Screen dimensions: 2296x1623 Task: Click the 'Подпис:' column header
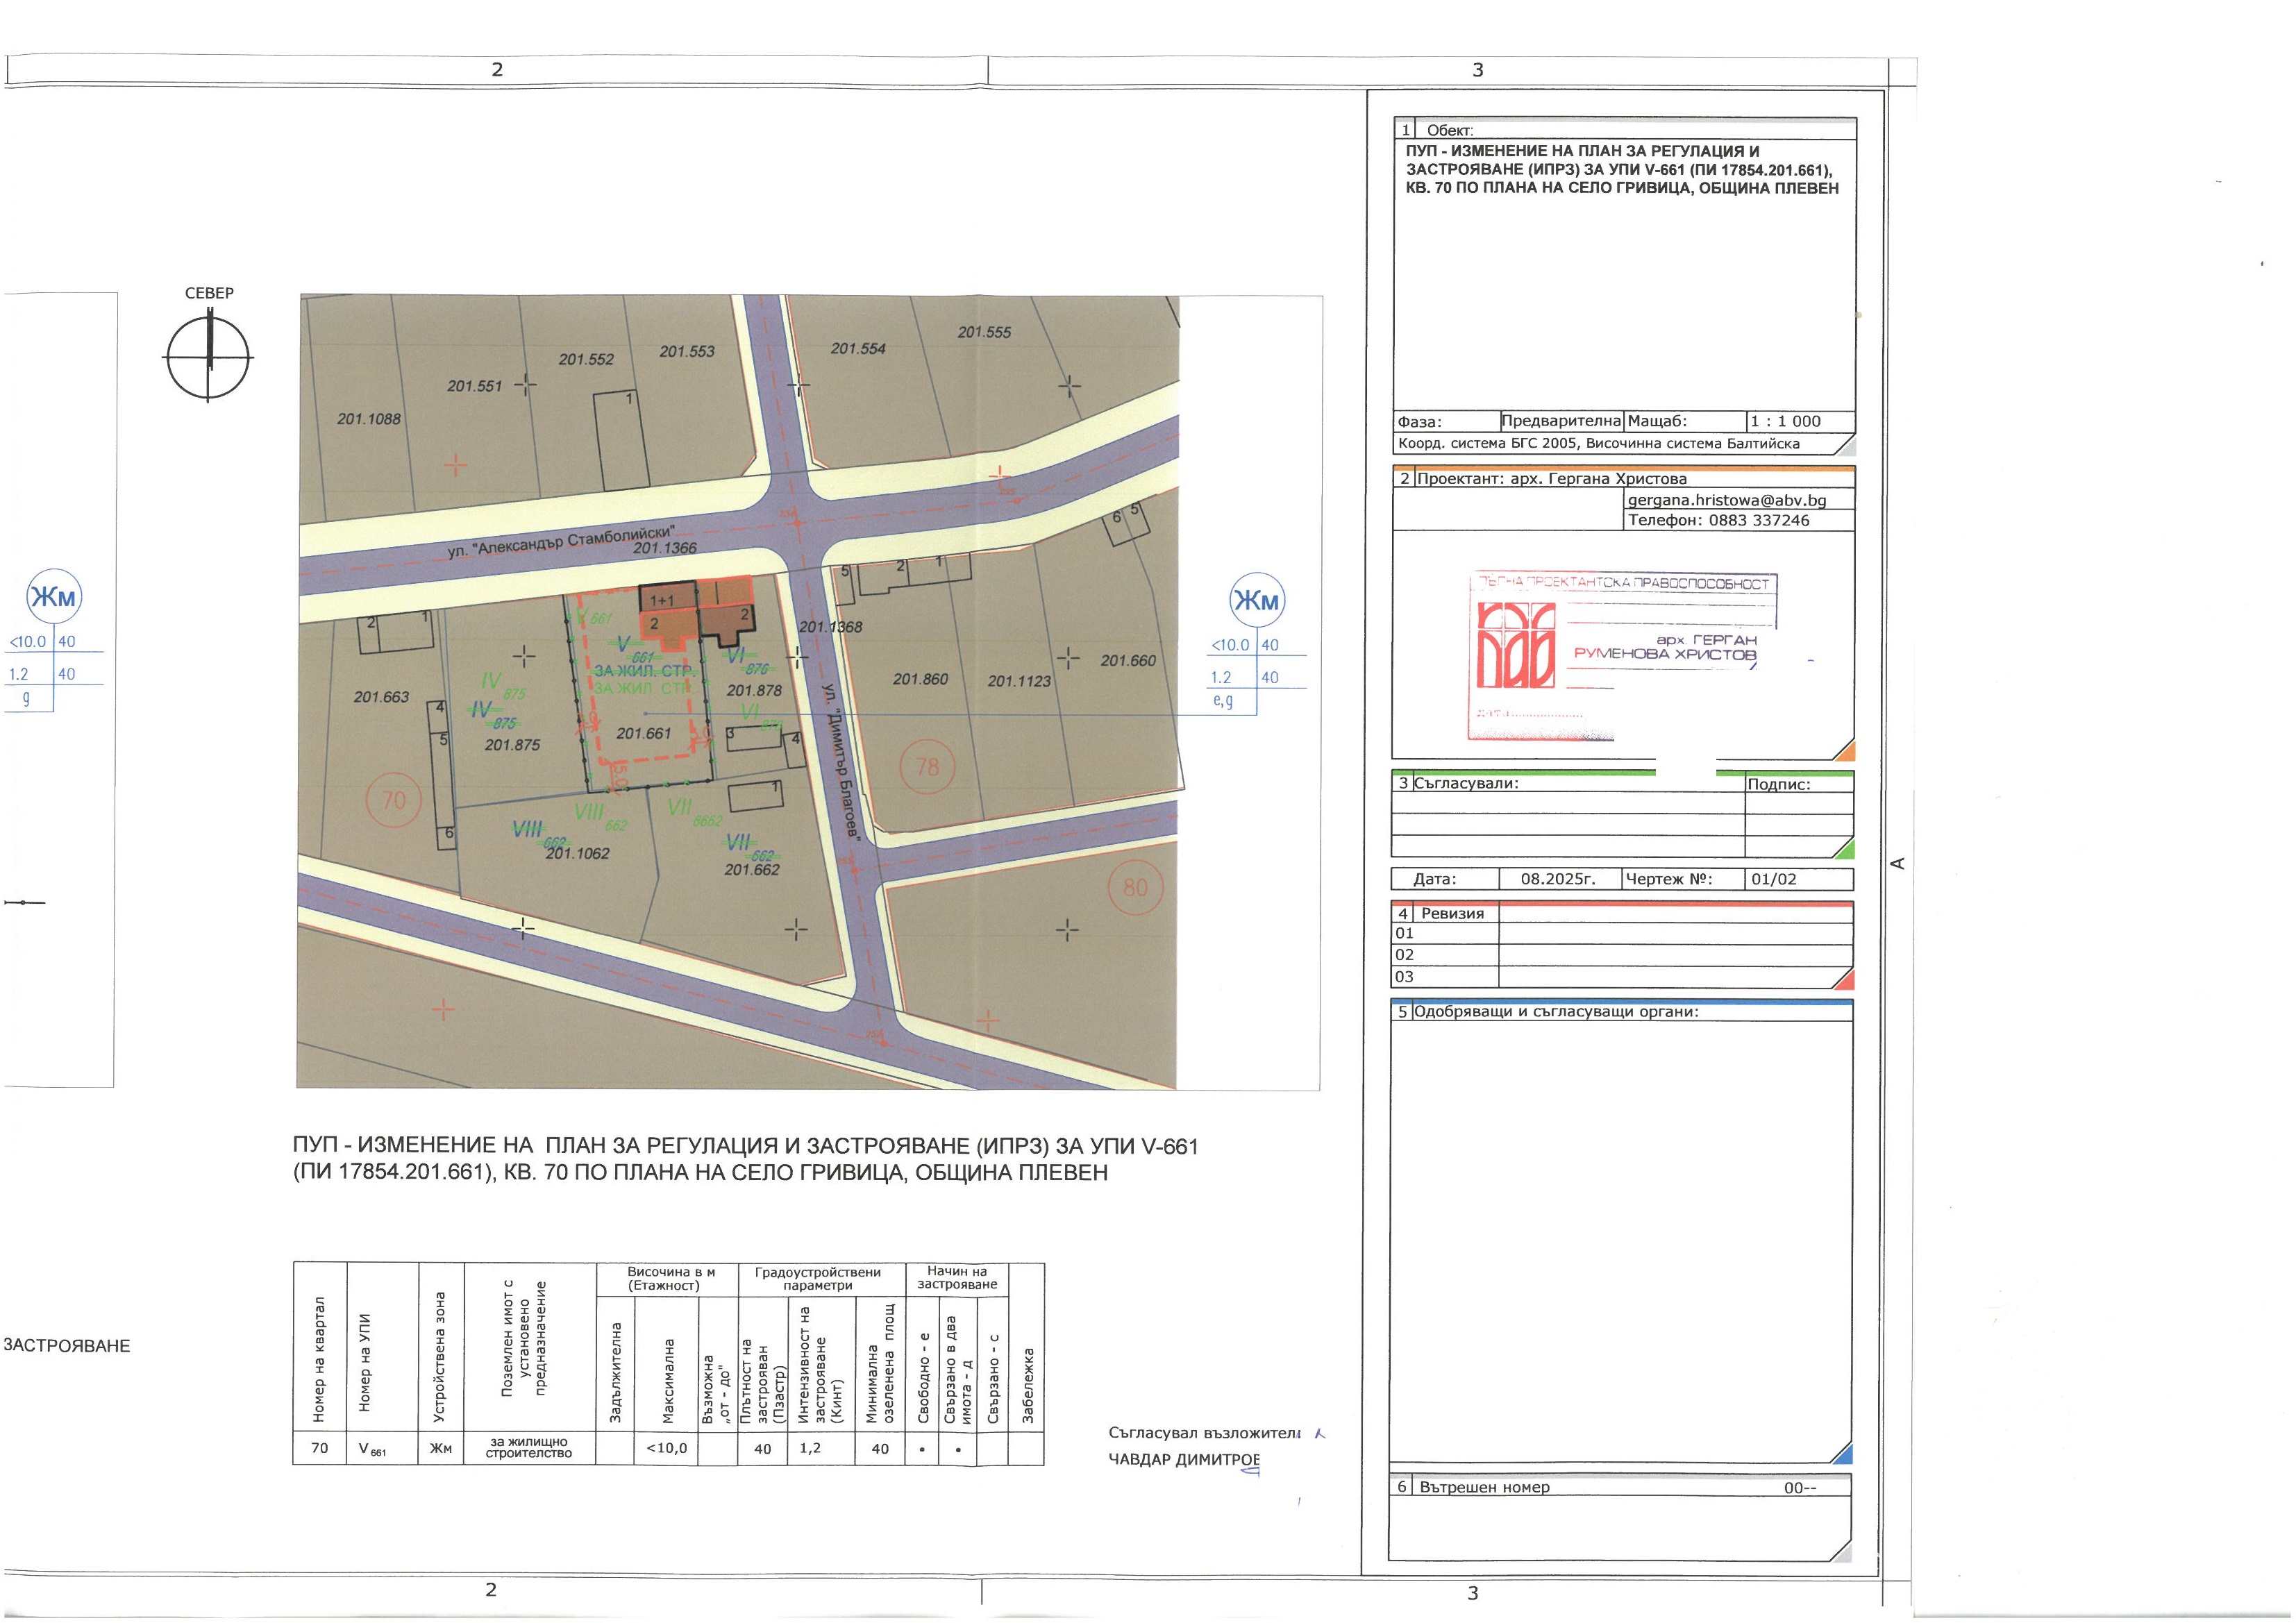click(x=1778, y=784)
